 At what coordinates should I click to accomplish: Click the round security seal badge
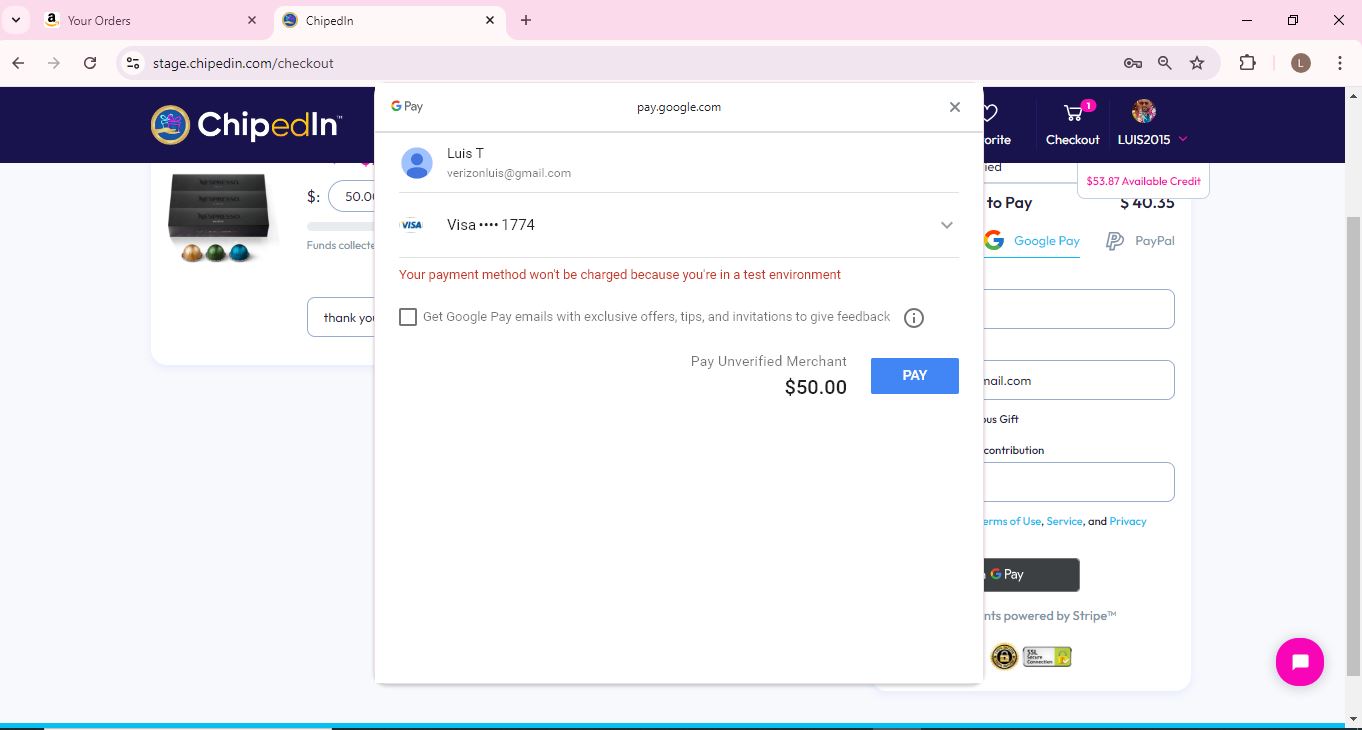point(1003,656)
